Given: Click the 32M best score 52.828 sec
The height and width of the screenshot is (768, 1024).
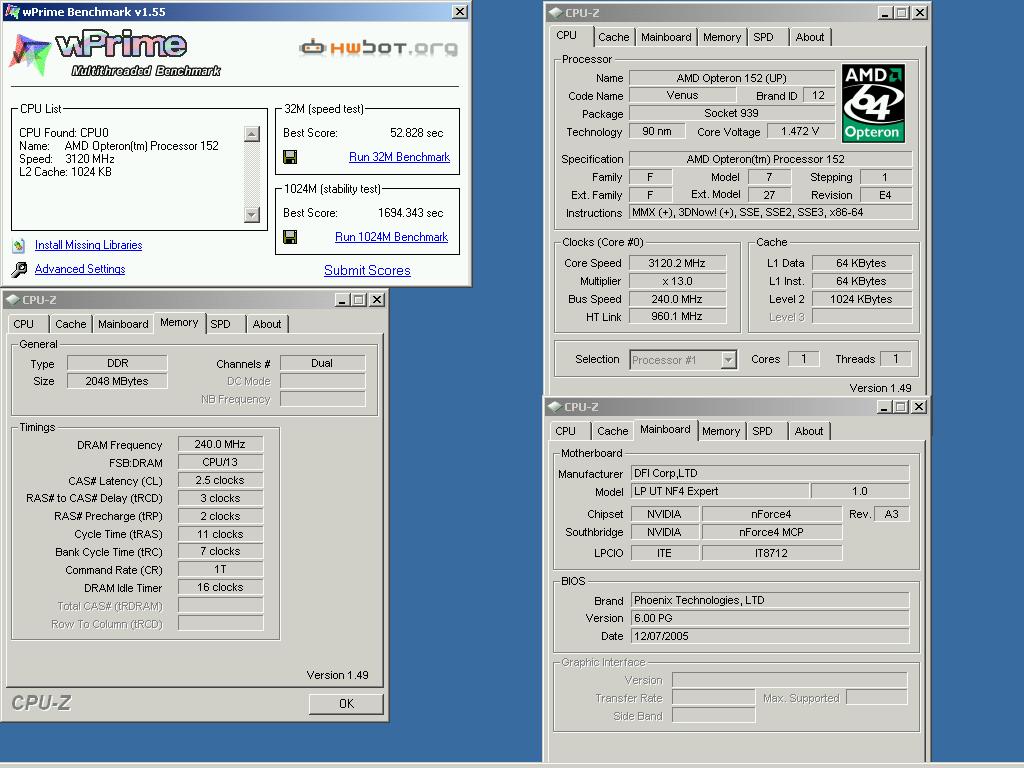Looking at the screenshot, I should [417, 133].
